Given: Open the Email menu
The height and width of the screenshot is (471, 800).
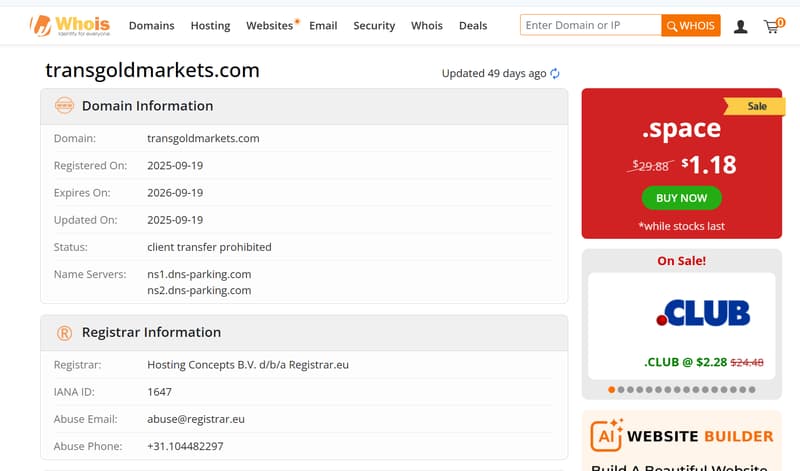Looking at the screenshot, I should (x=323, y=26).
